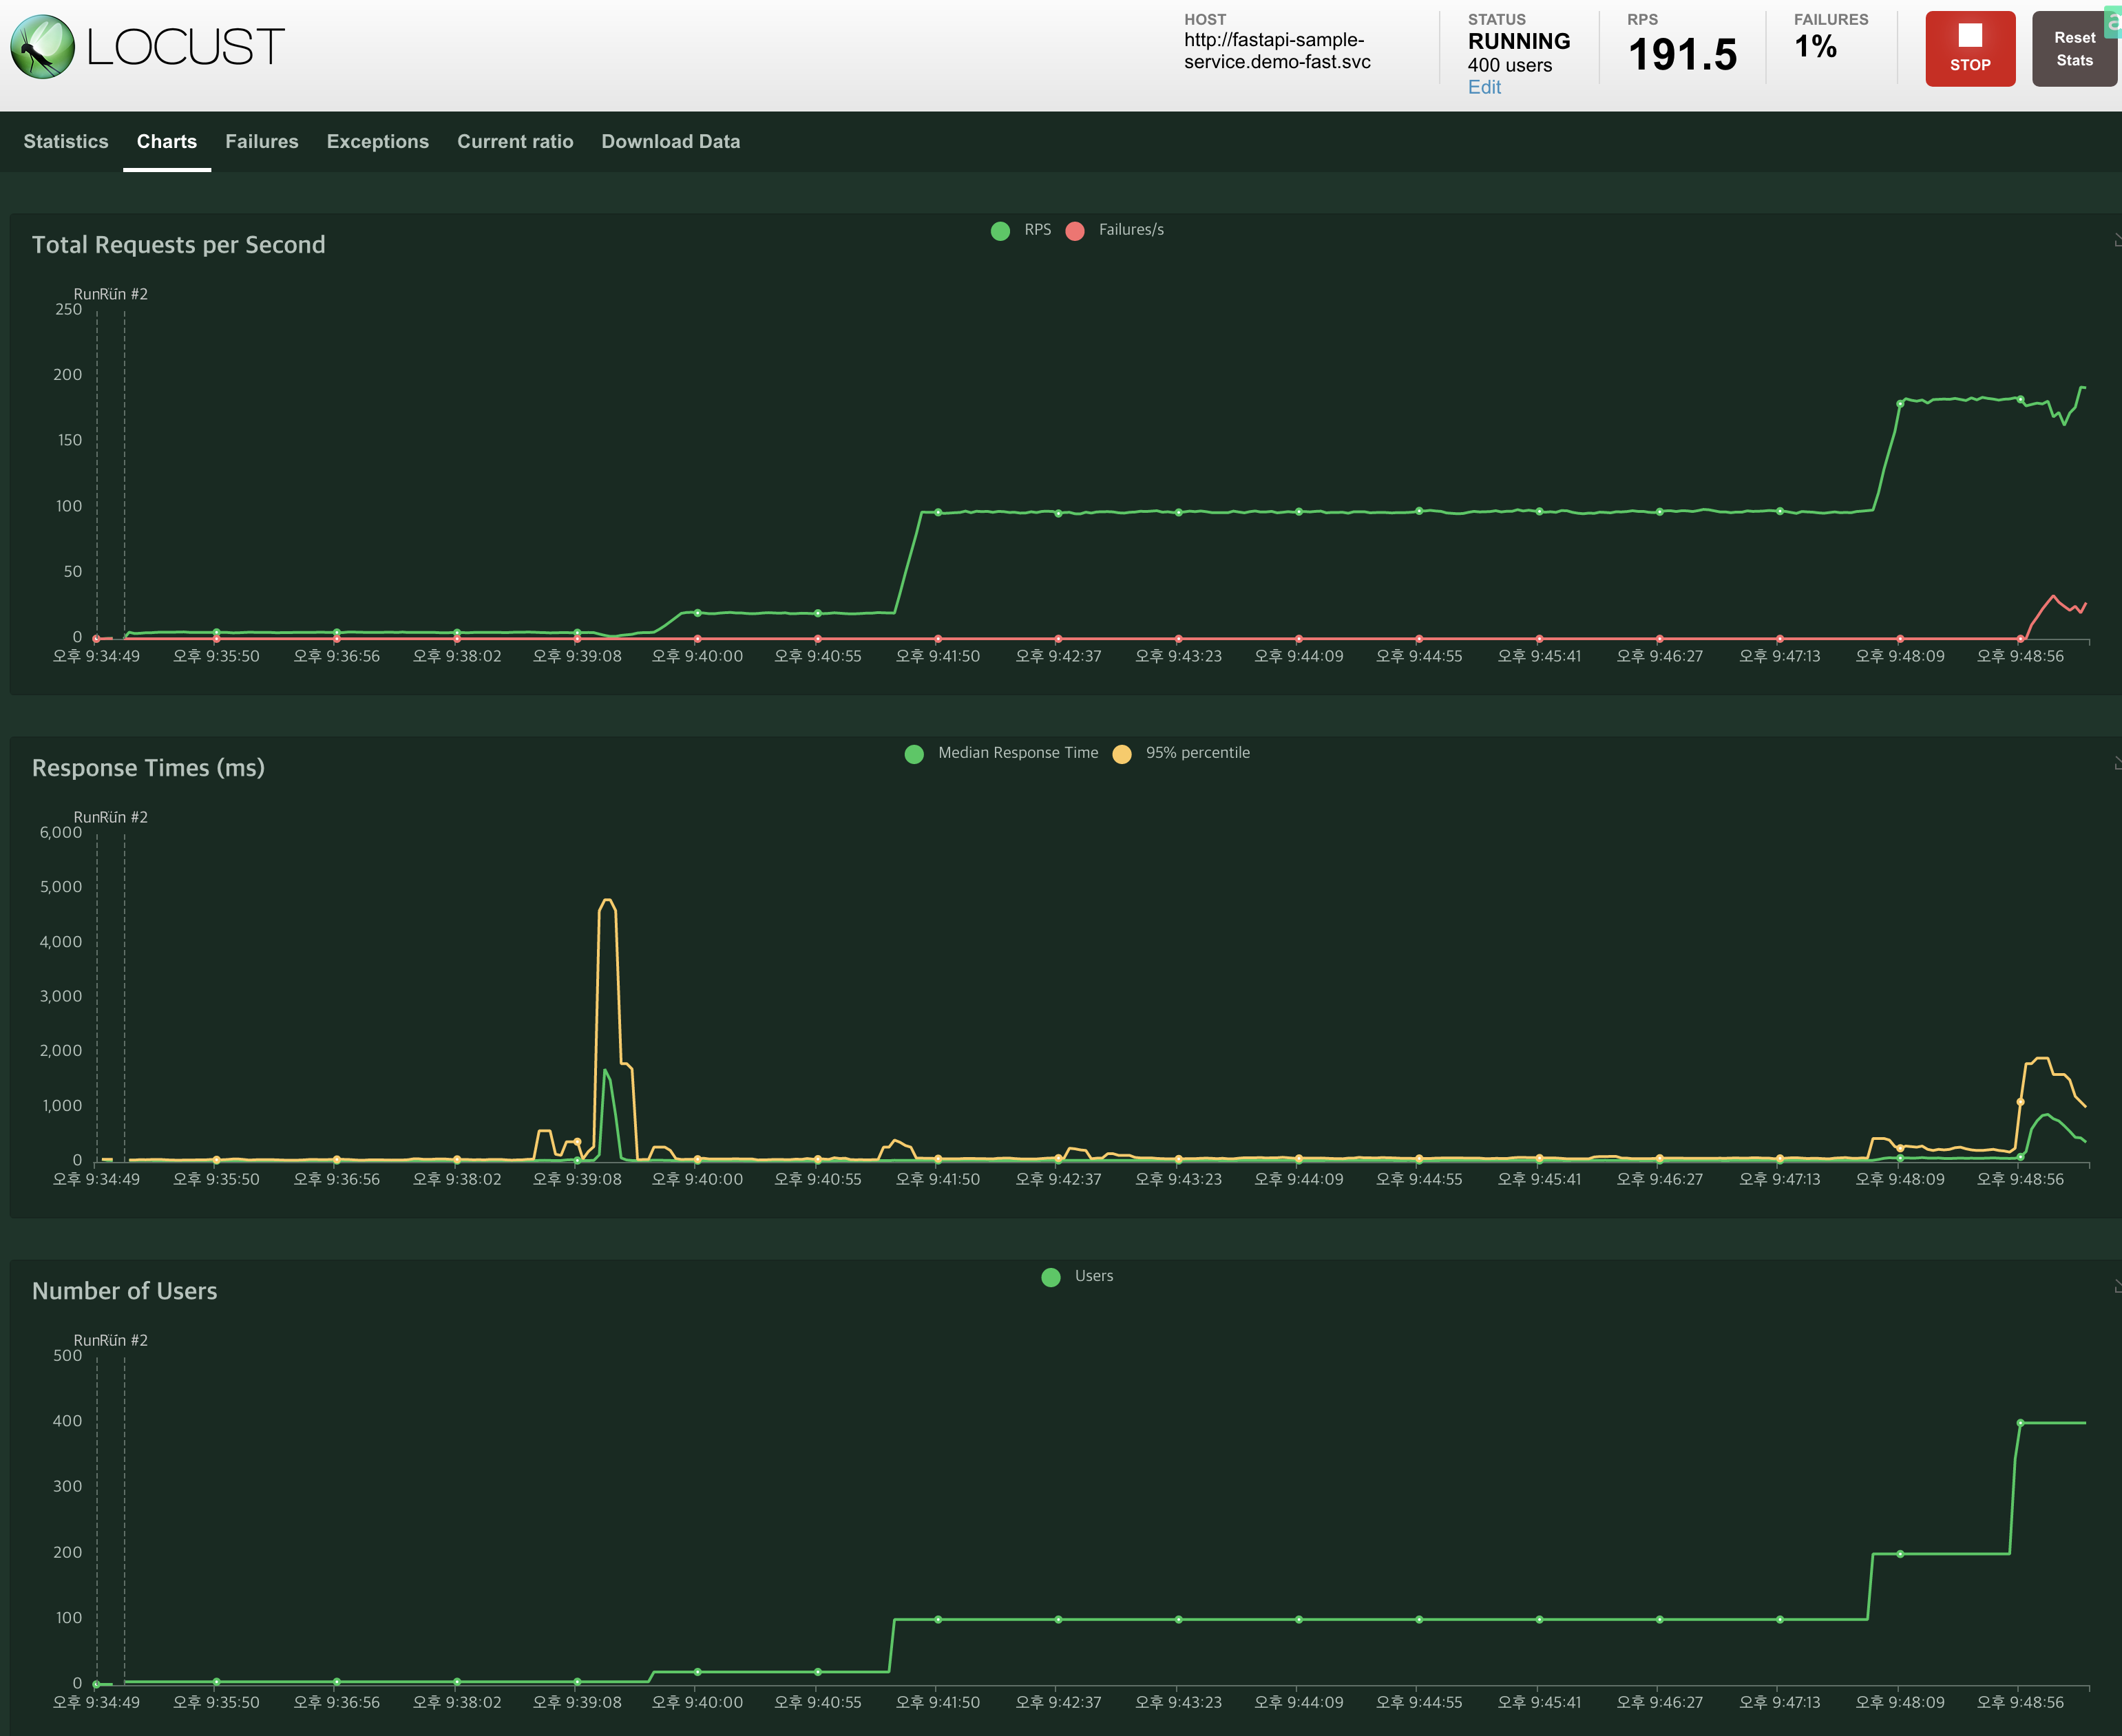Open the Current ratio tab
2122x1736 pixels.
coord(515,141)
